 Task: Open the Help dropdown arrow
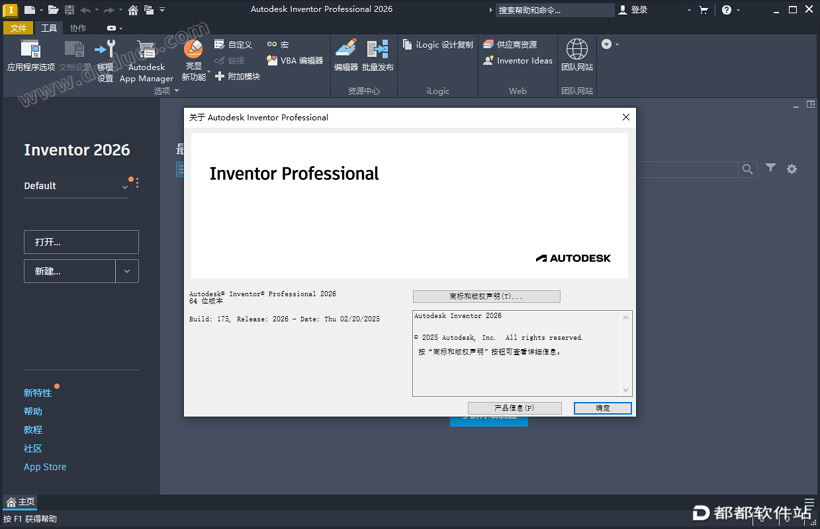[738, 10]
